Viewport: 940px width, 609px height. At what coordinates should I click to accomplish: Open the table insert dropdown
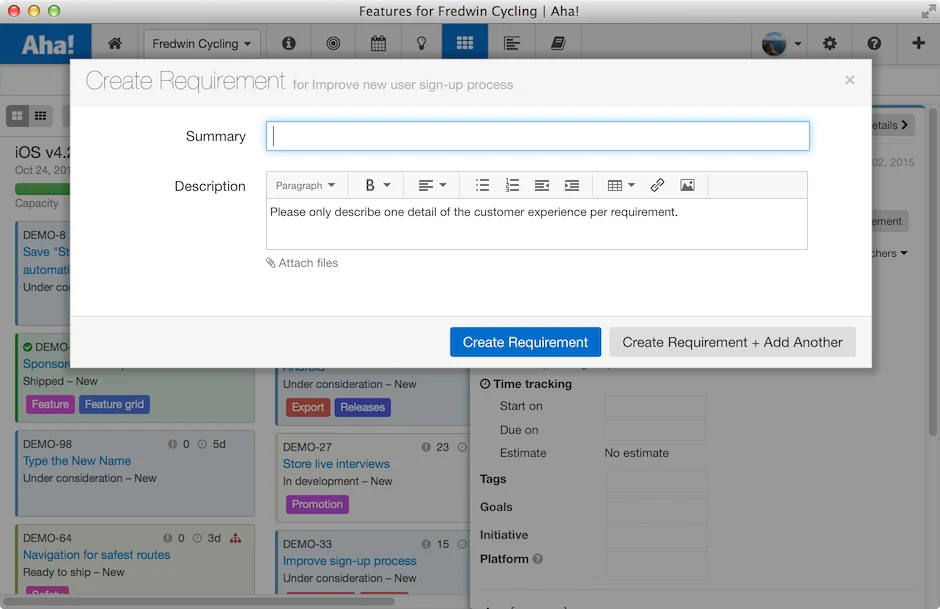click(x=621, y=185)
